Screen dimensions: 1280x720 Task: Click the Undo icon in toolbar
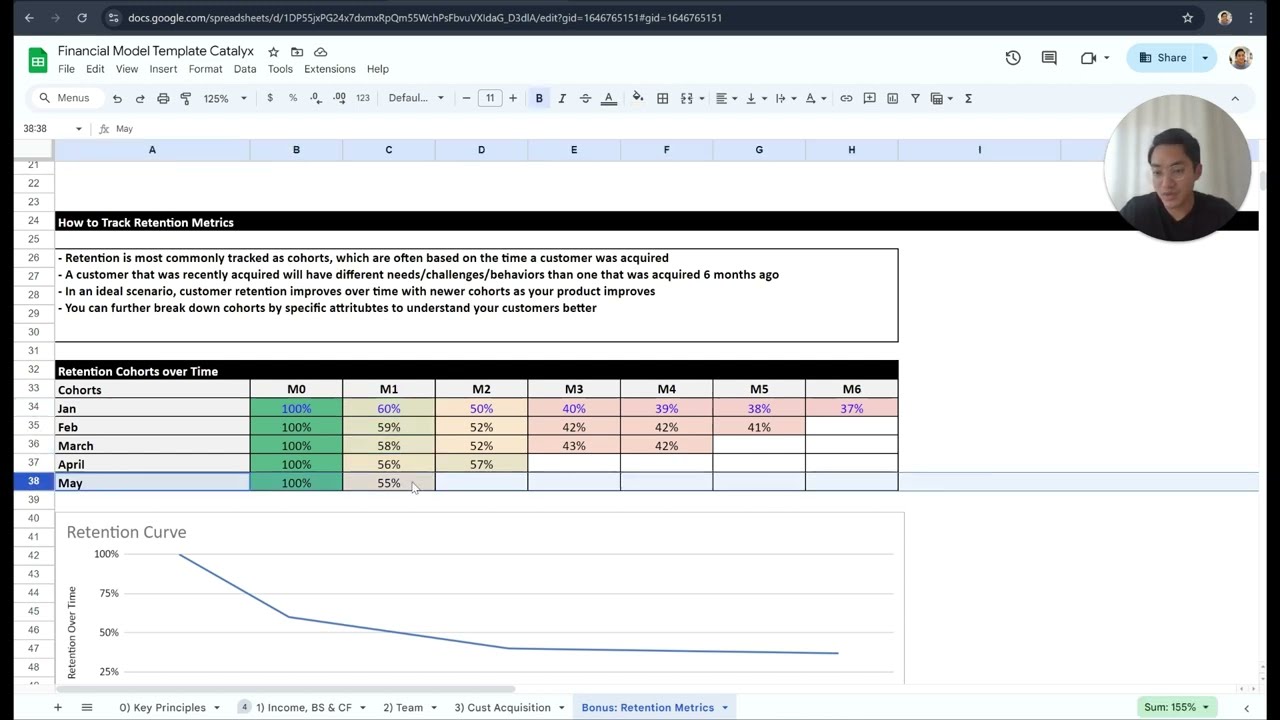[x=117, y=98]
